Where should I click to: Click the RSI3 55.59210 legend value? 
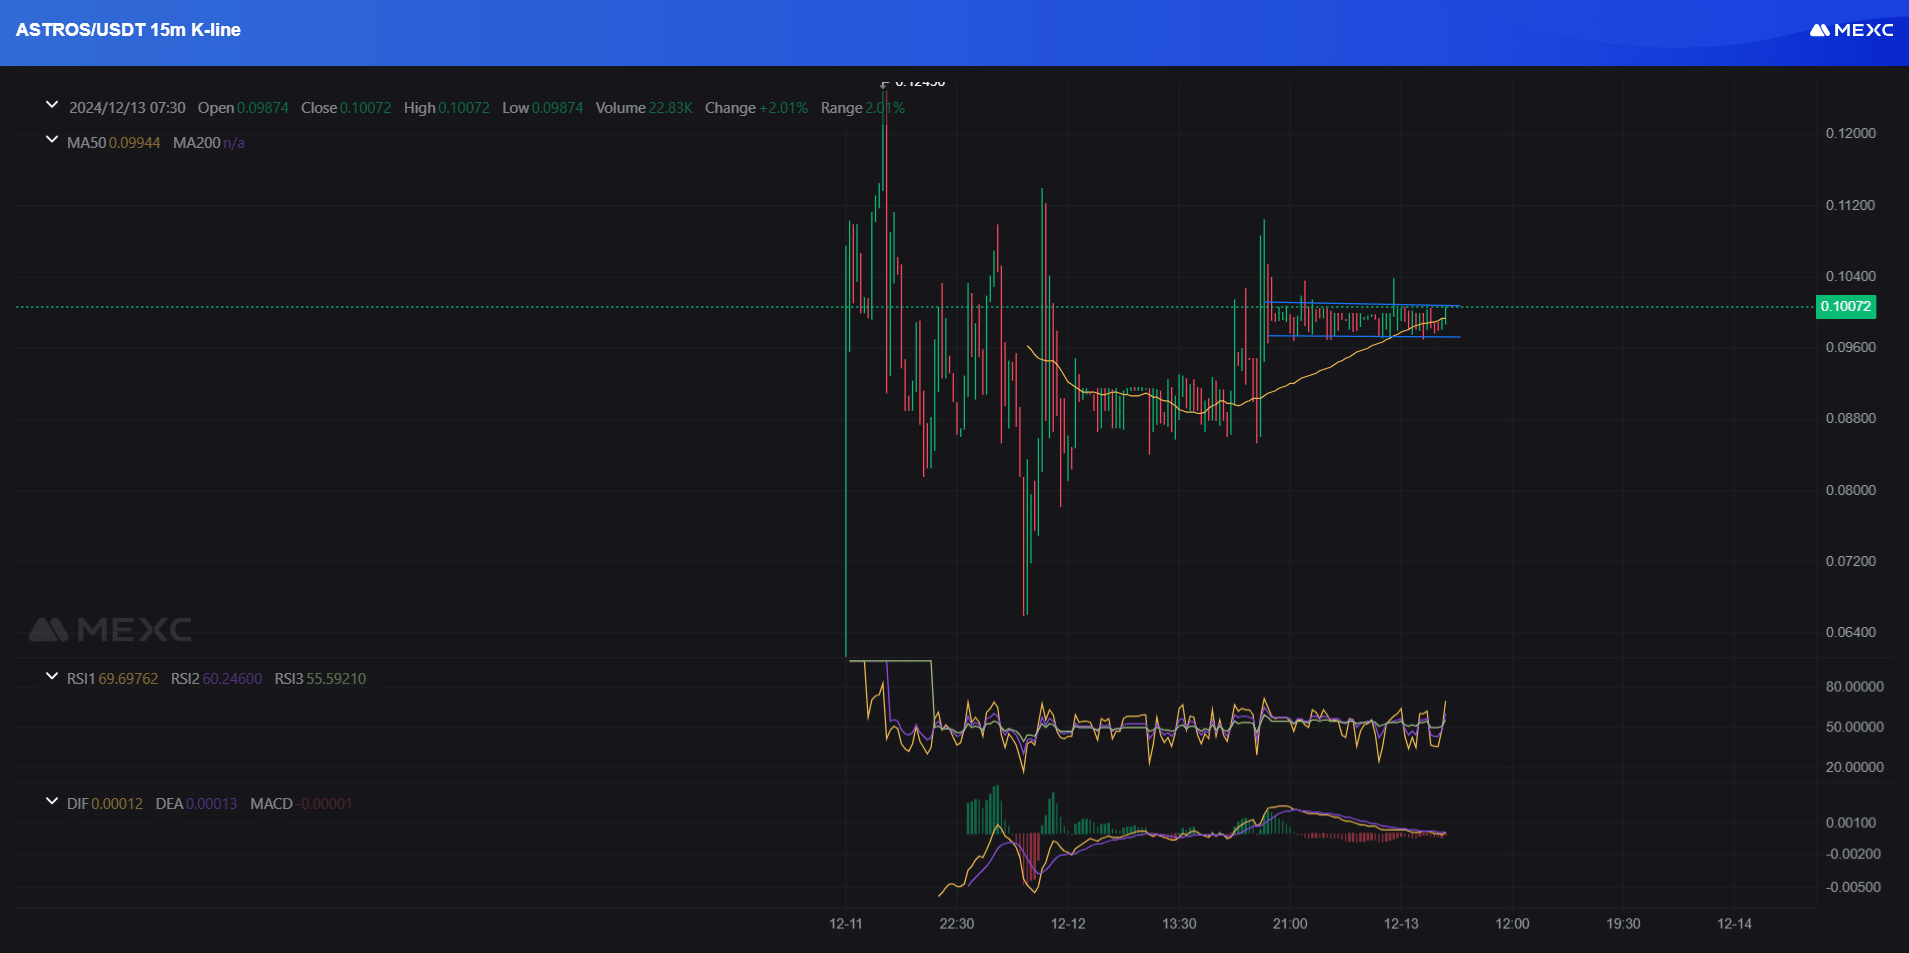click(320, 679)
